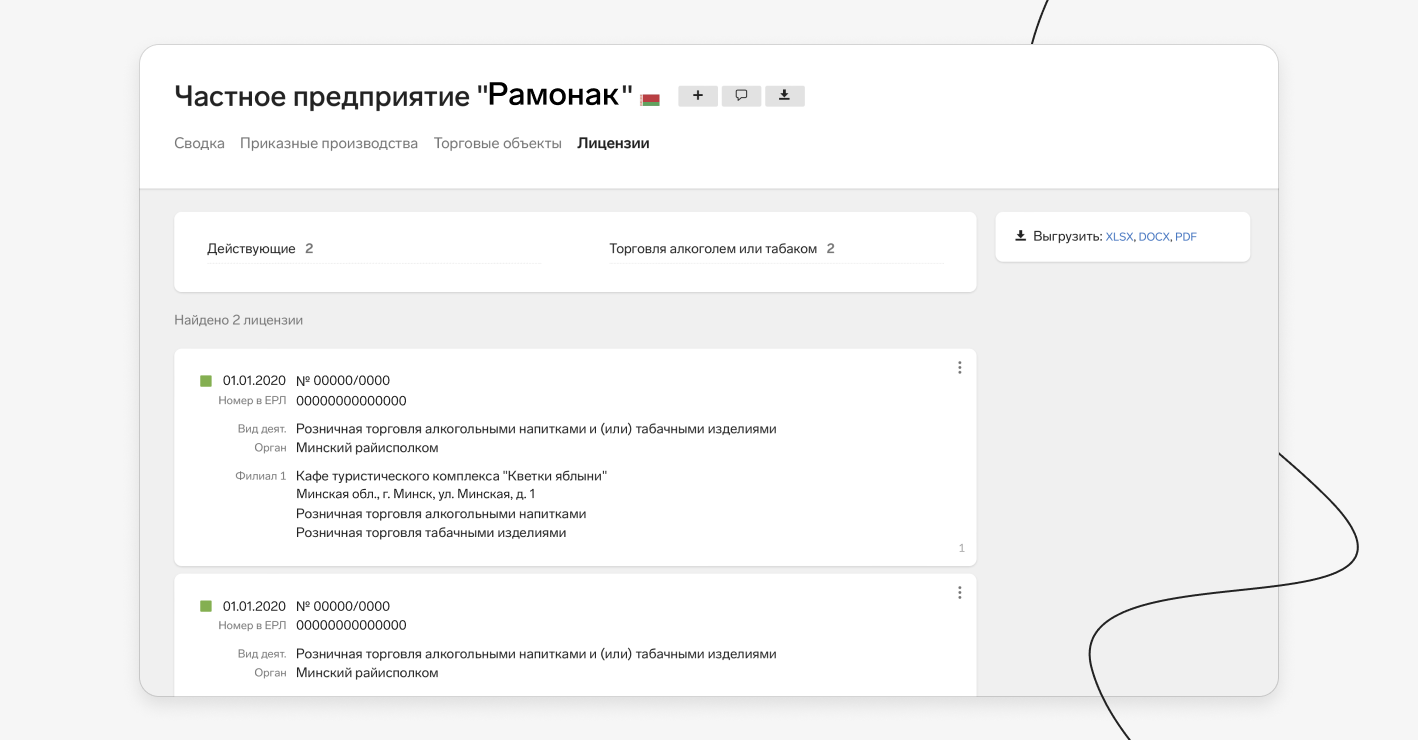Go to the Торговые объекты tab

click(x=497, y=143)
